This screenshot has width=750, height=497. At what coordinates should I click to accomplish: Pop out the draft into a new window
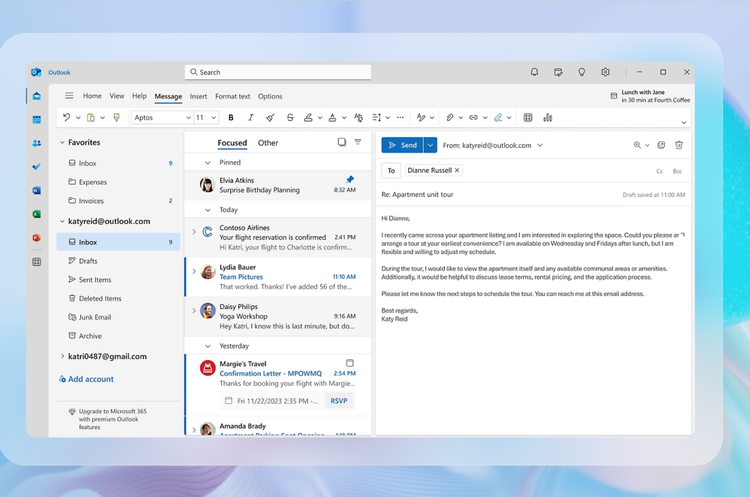click(x=661, y=145)
